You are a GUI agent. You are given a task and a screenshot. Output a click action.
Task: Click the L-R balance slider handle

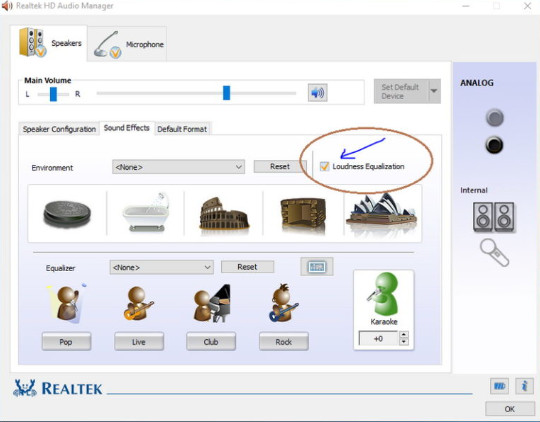coord(53,94)
